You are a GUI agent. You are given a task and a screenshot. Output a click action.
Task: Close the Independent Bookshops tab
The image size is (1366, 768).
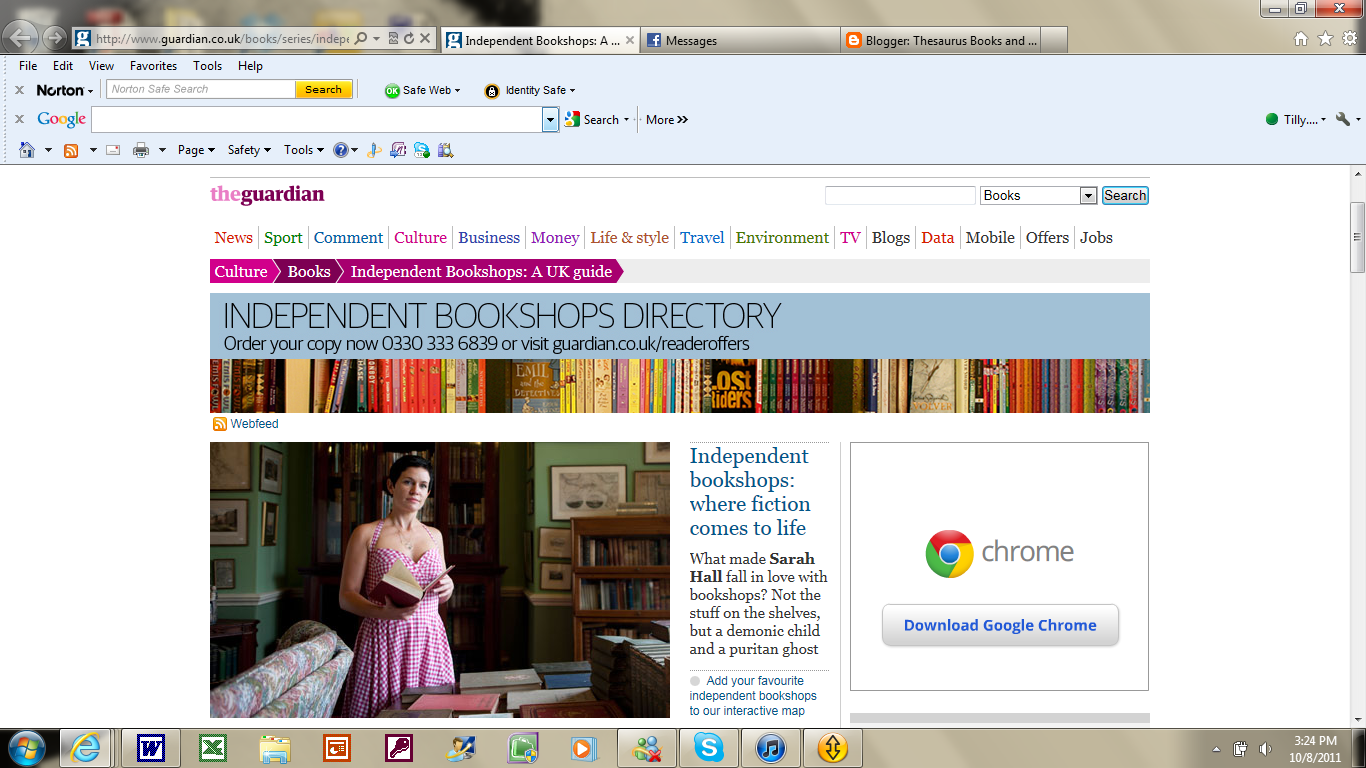coord(630,41)
